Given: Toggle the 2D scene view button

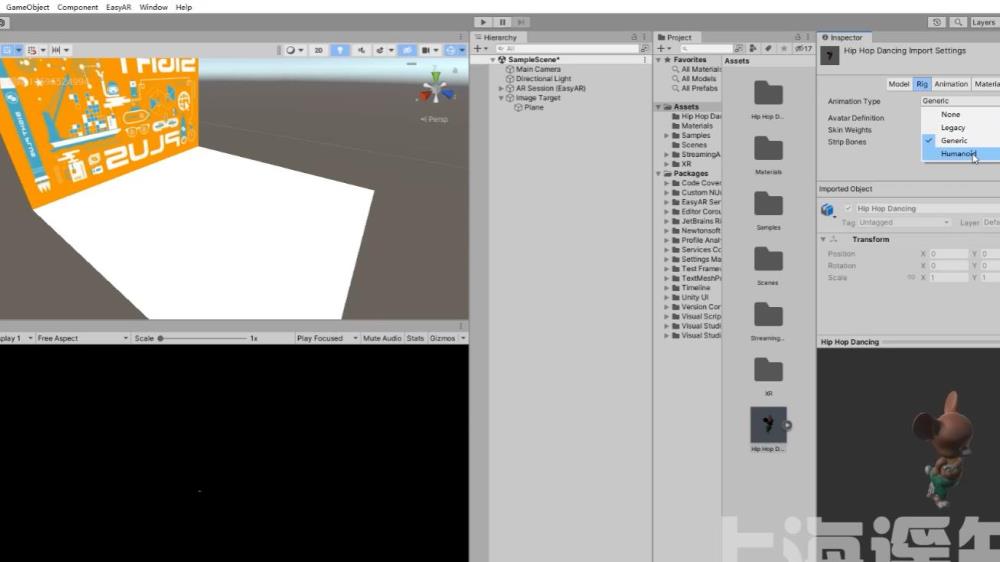Looking at the screenshot, I should coord(318,50).
